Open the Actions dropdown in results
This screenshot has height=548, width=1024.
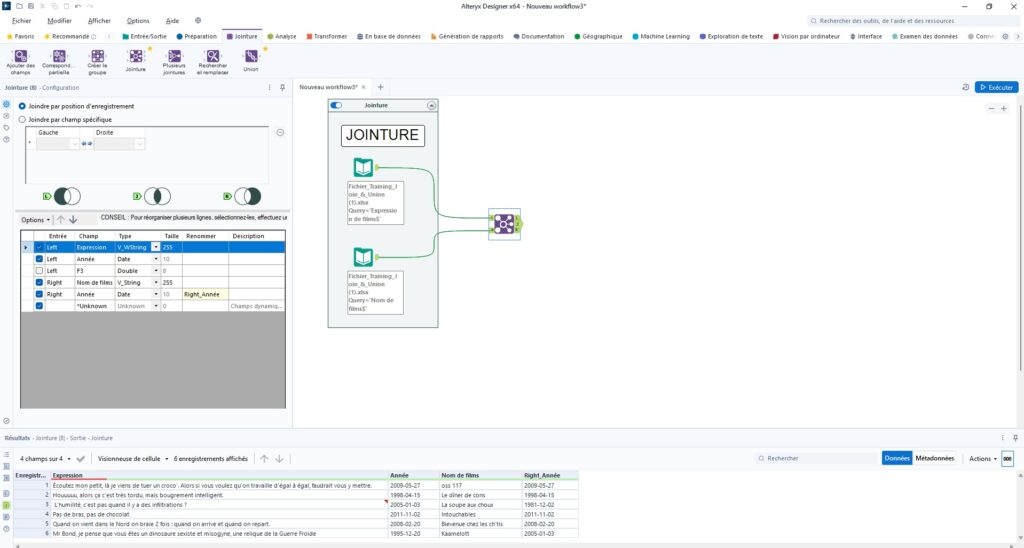click(983, 459)
